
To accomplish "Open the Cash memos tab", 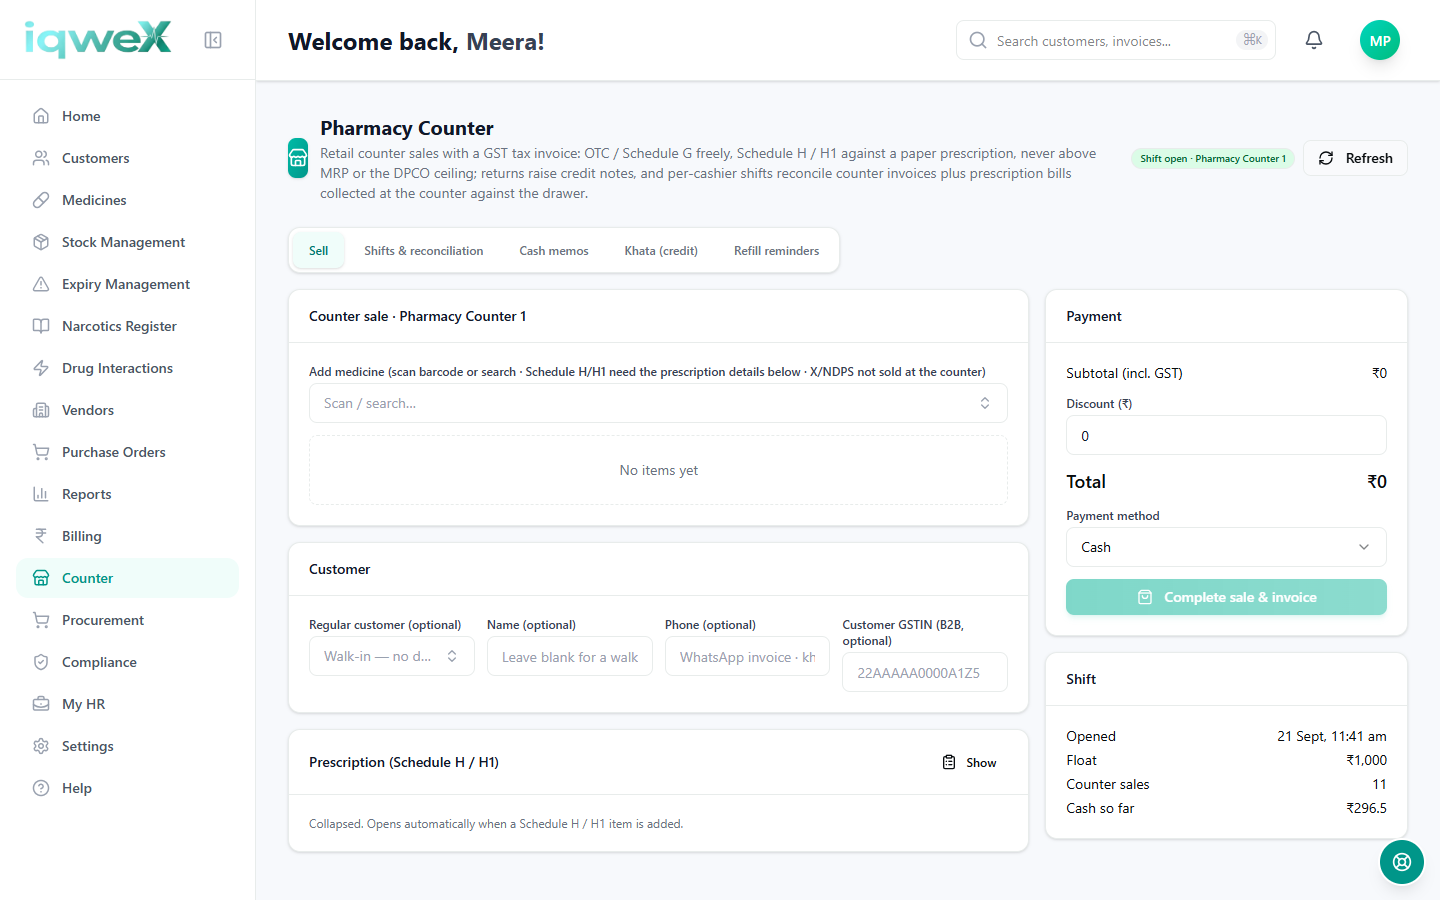I will click(554, 251).
